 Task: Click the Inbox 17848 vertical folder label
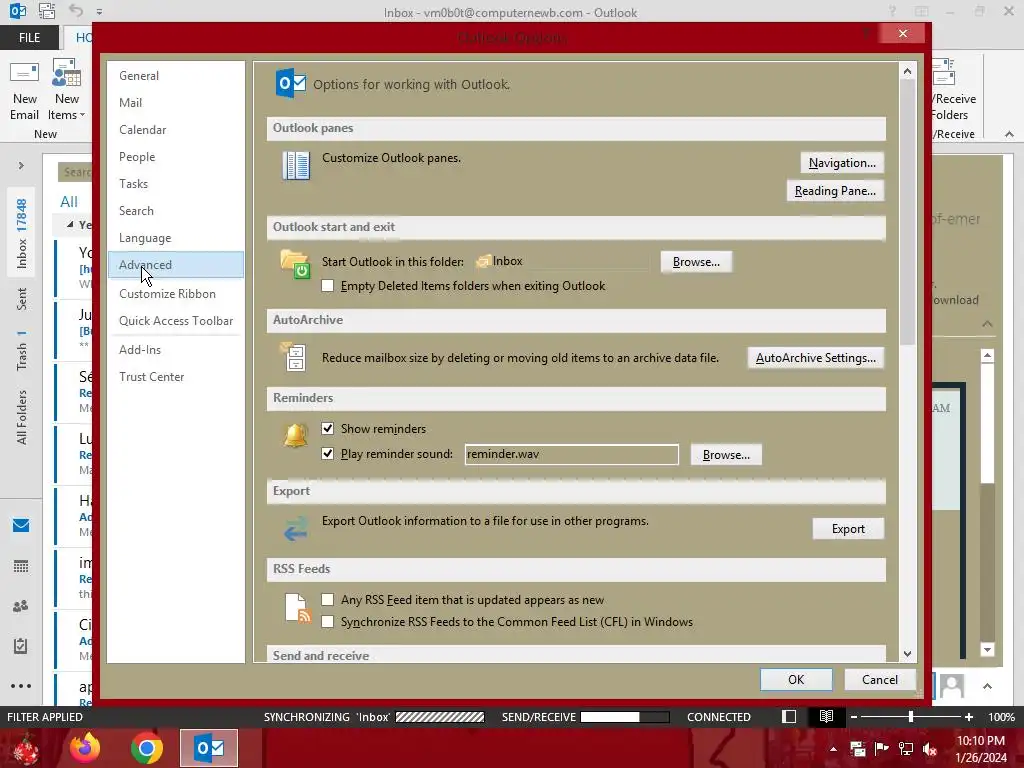coord(22,233)
